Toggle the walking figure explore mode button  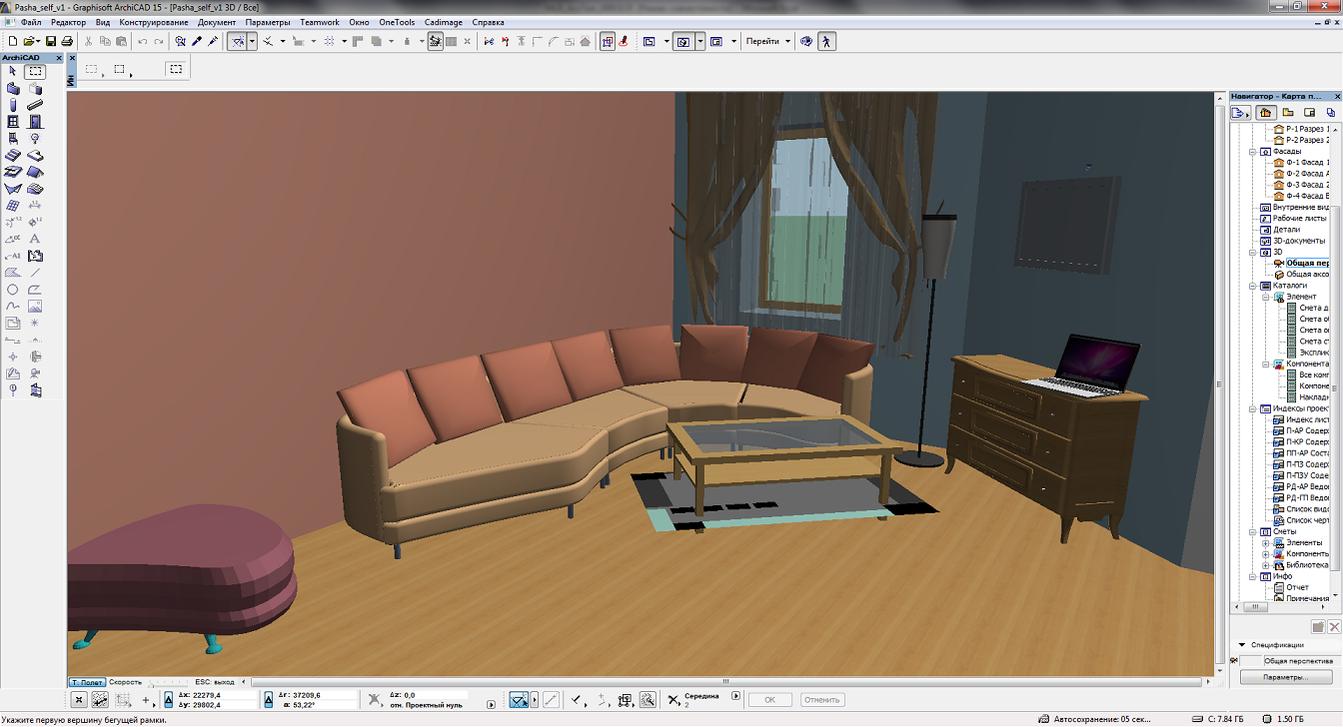826,41
